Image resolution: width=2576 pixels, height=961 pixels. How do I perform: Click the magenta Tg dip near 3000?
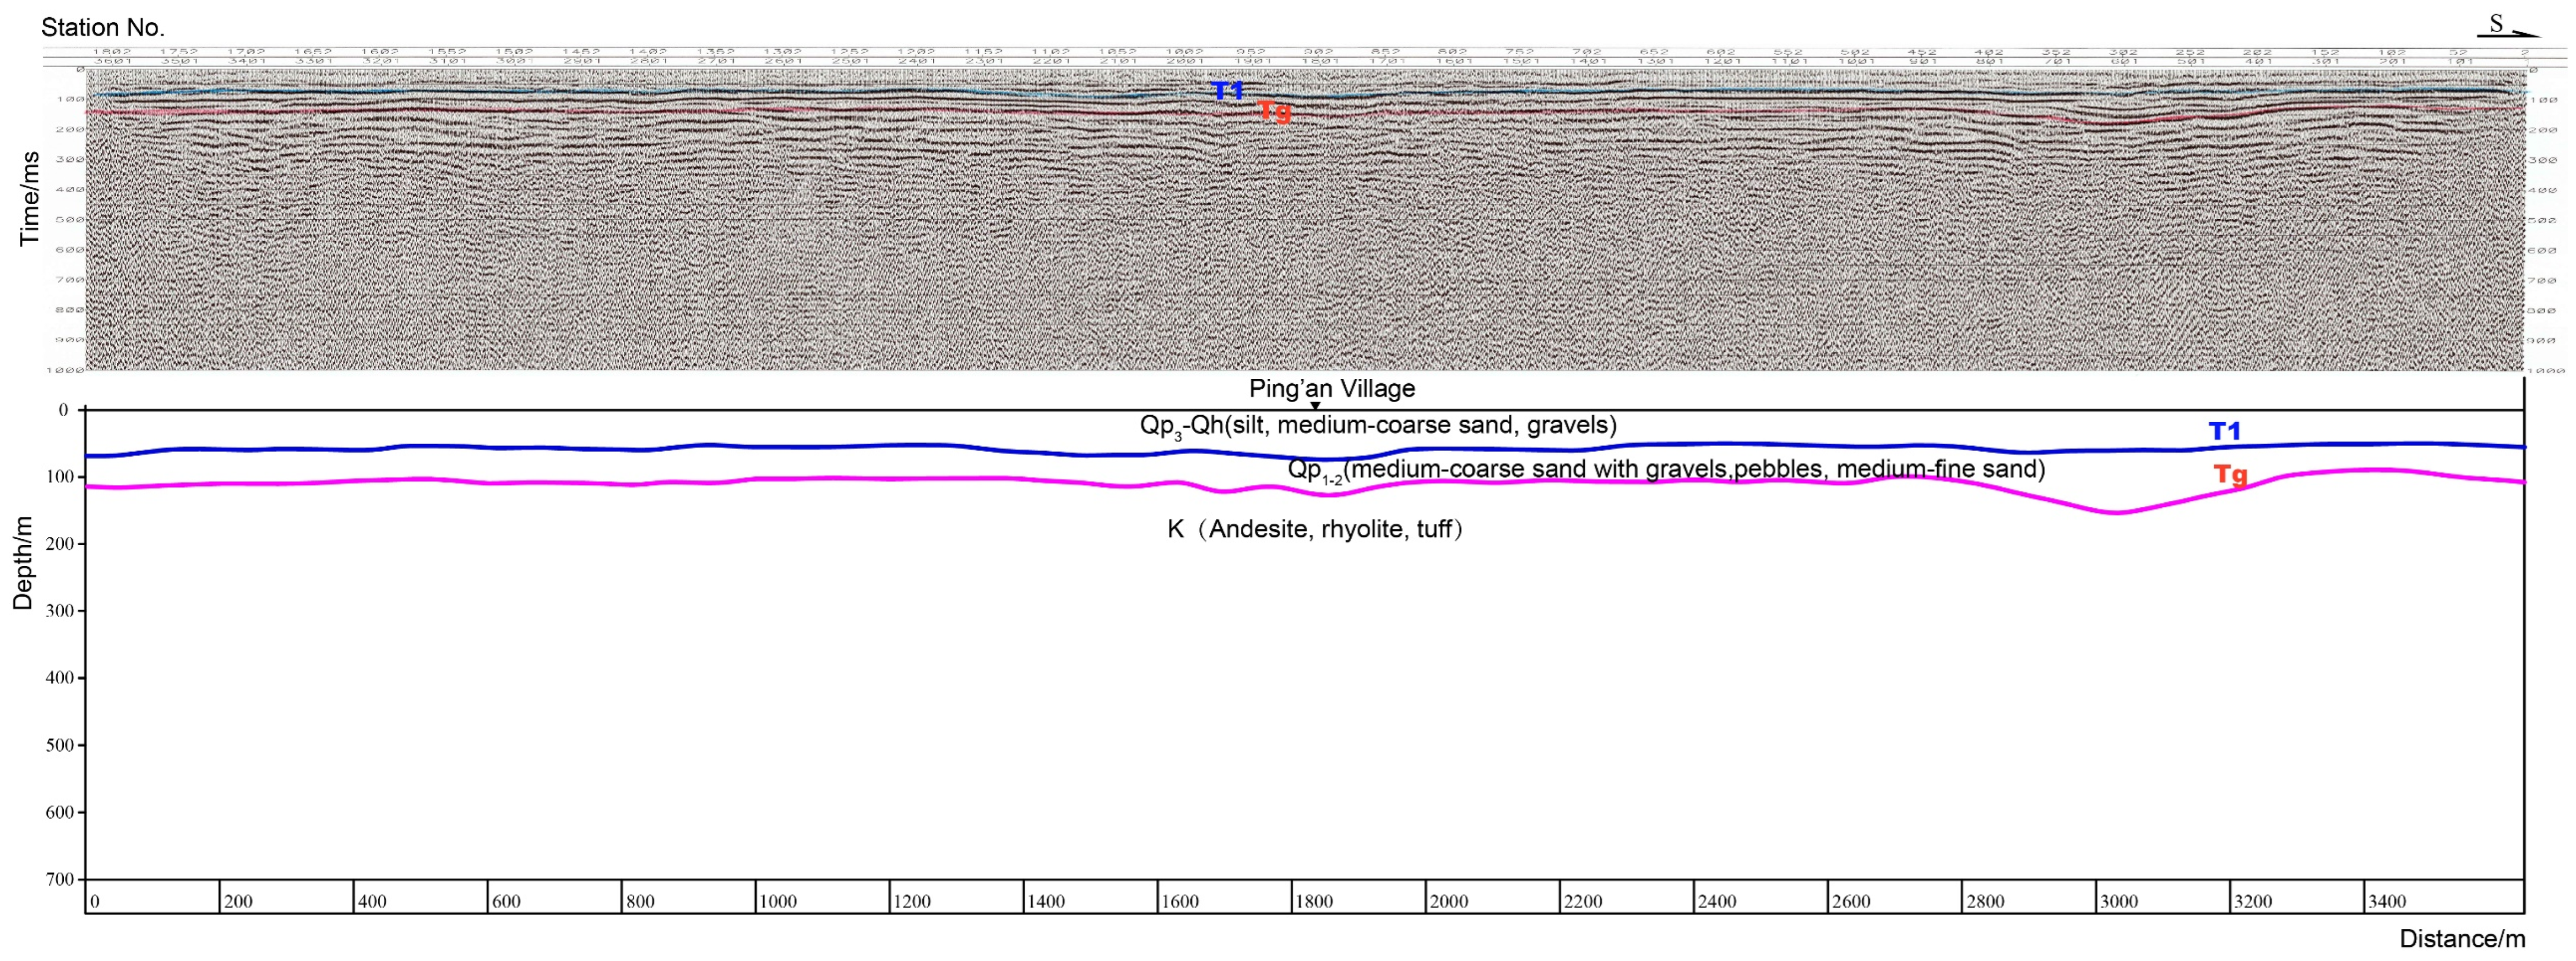pos(2118,512)
